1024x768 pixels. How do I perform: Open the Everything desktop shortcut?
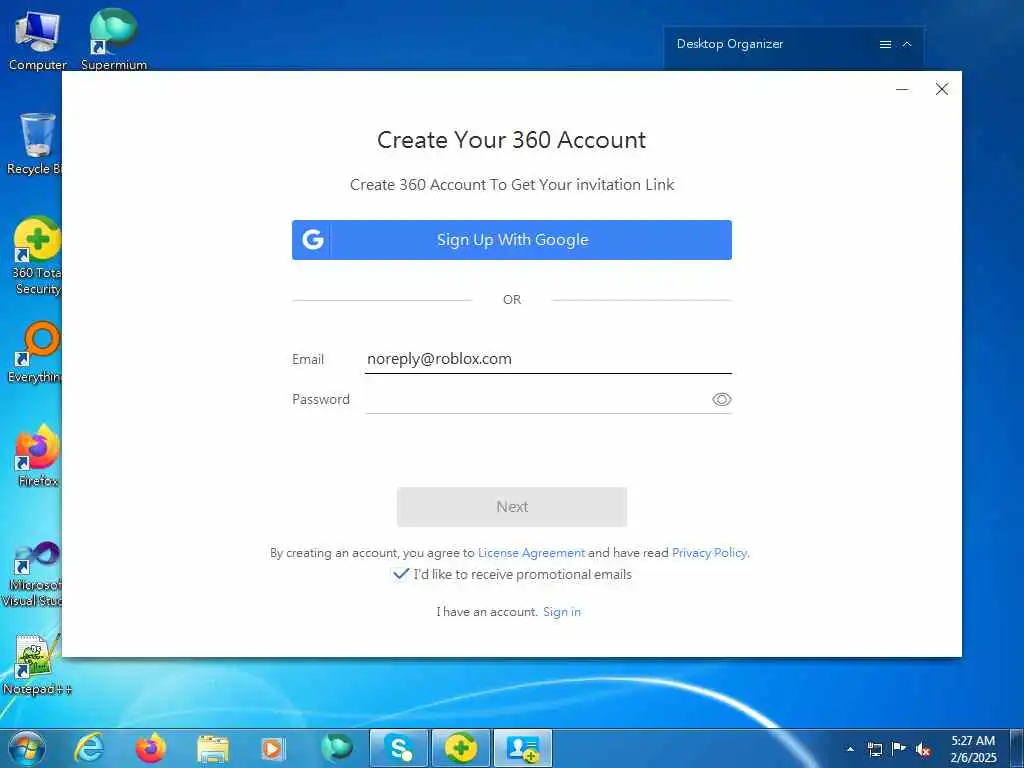click(35, 353)
